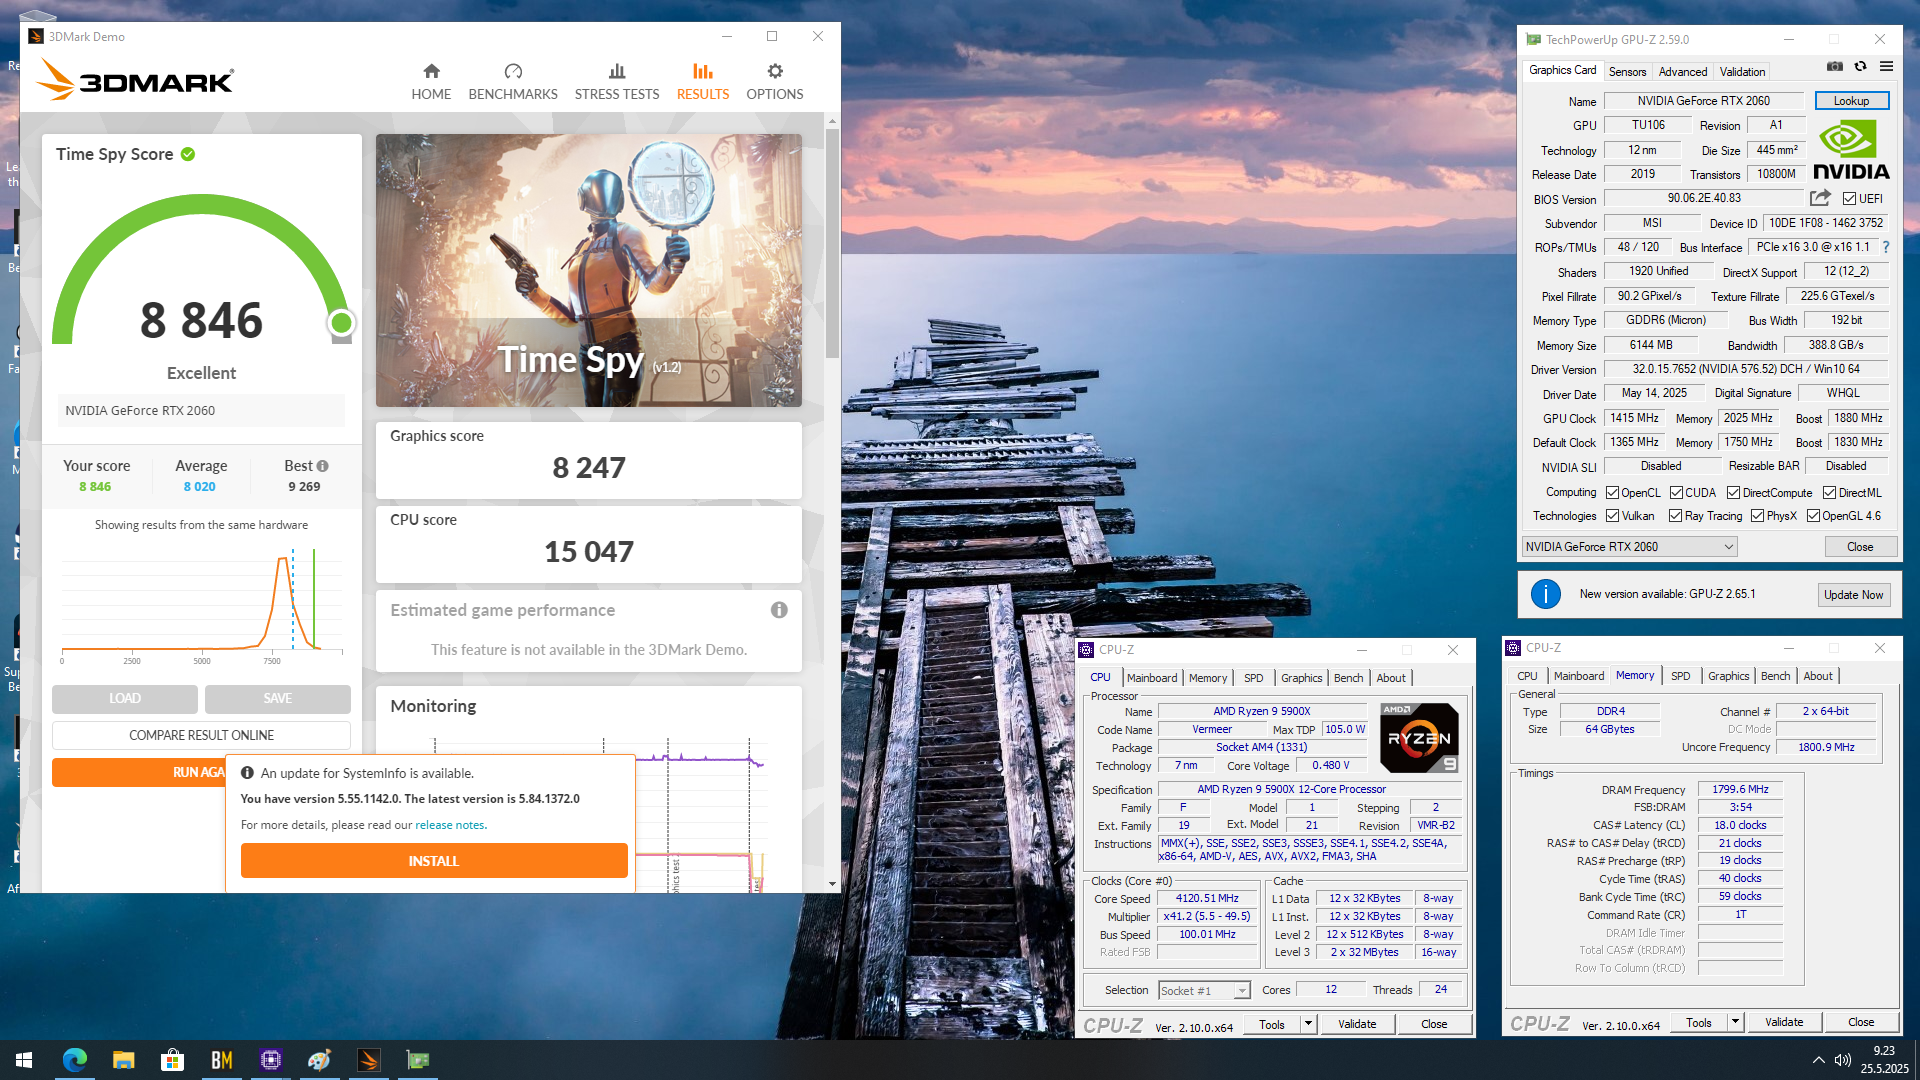This screenshot has width=1920, height=1080.
Task: Click info icon next to Best score
Action: [322, 466]
